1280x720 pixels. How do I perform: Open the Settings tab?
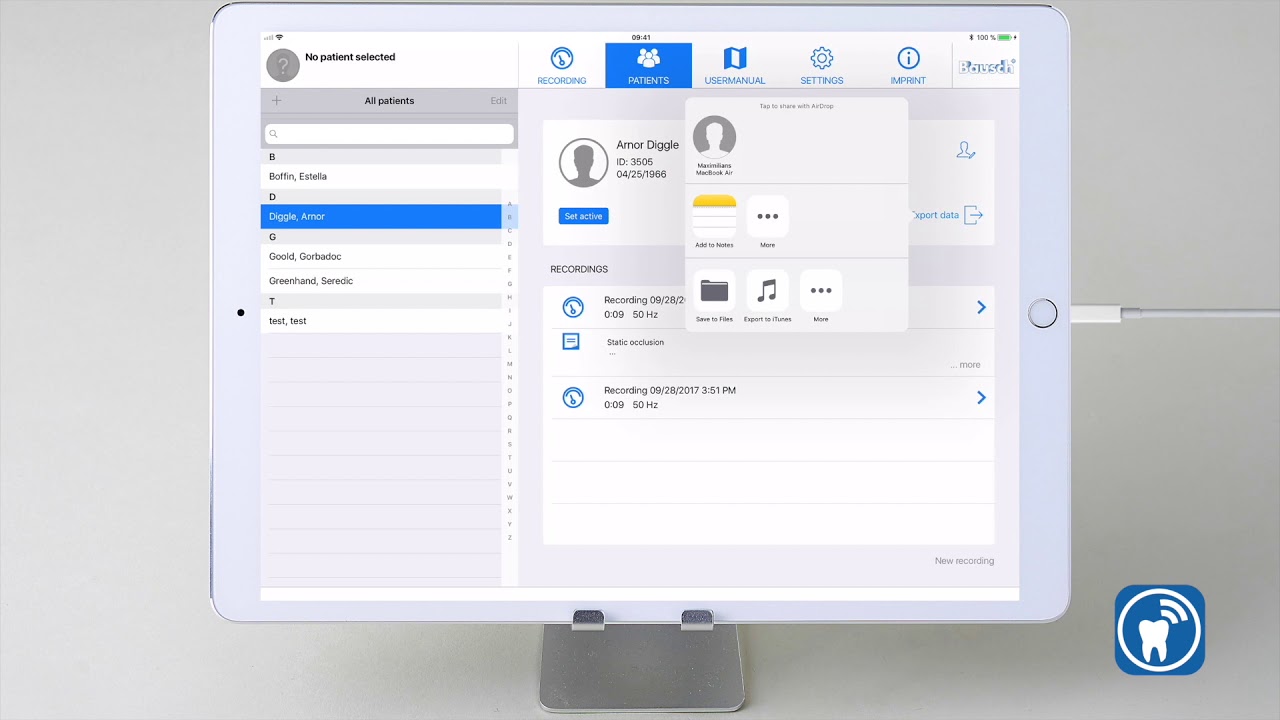pos(822,66)
